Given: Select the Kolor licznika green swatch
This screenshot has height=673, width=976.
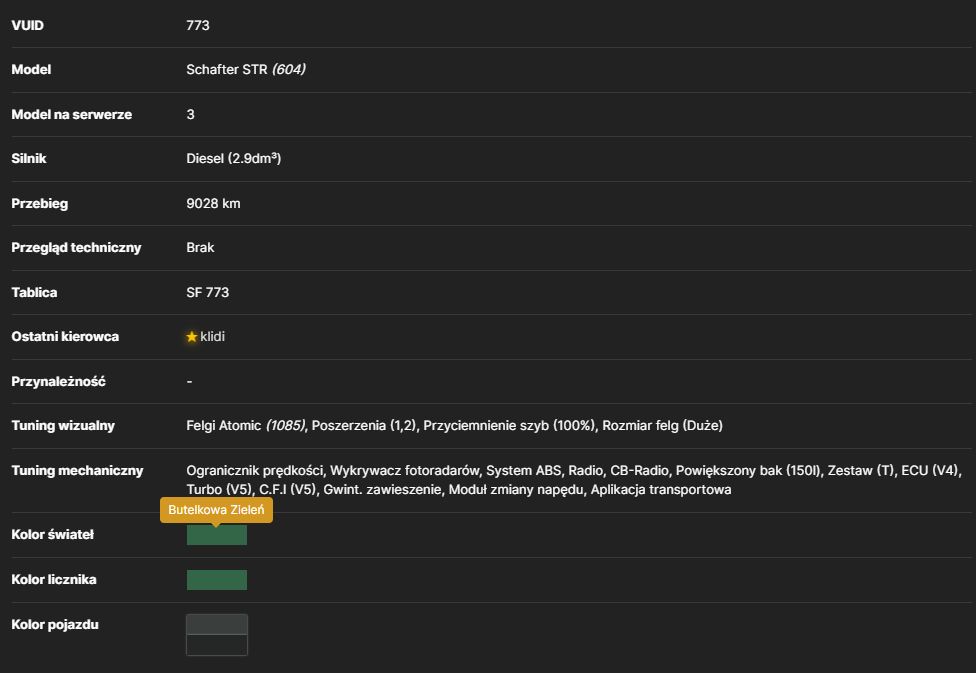Looking at the screenshot, I should 217,580.
